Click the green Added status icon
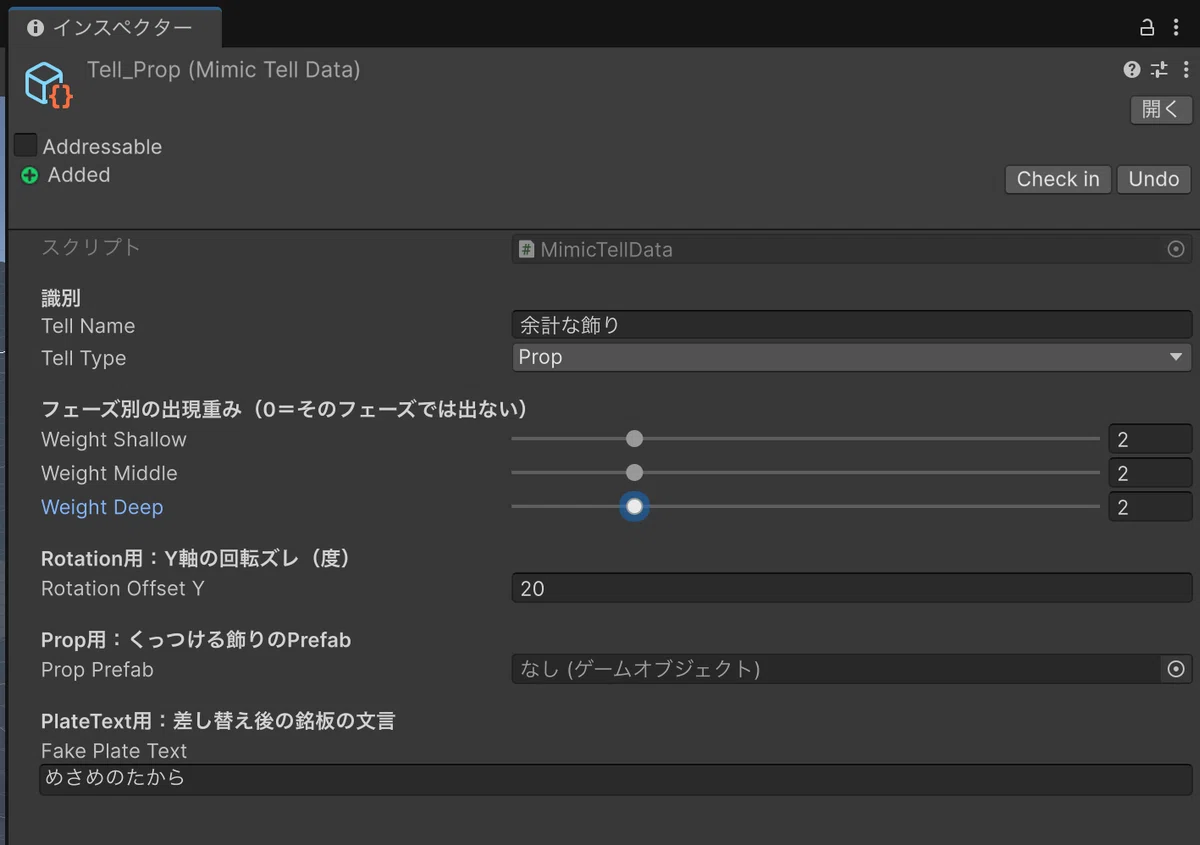The width and height of the screenshot is (1200, 845). point(30,175)
